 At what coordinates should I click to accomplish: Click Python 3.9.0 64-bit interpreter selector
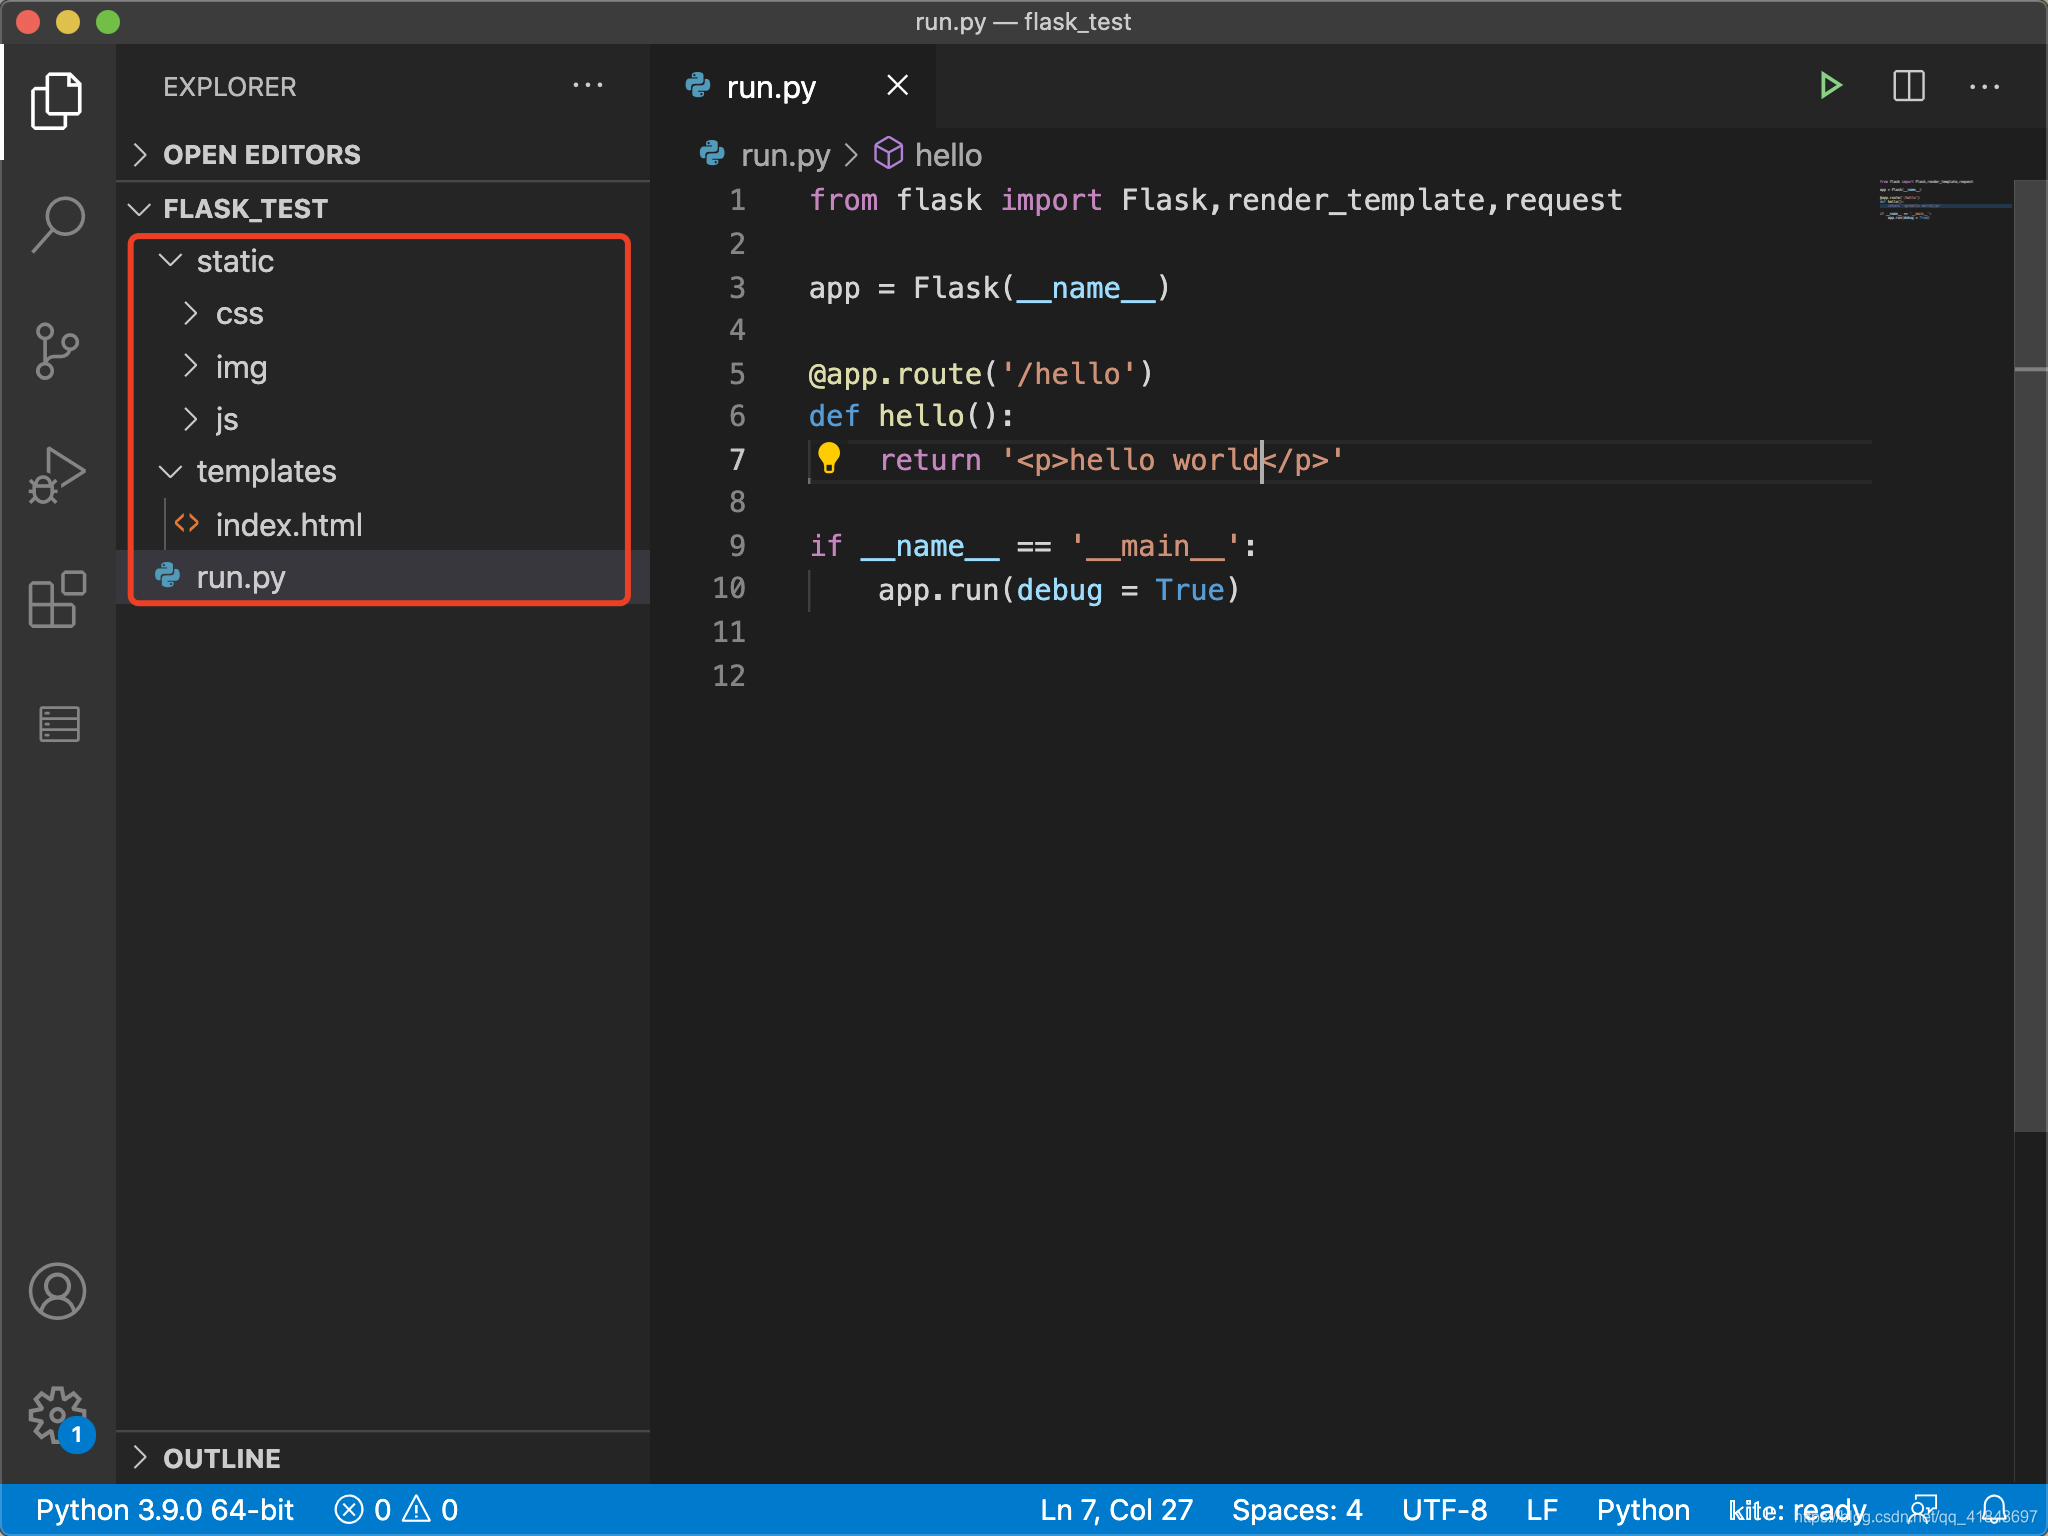tap(165, 1509)
